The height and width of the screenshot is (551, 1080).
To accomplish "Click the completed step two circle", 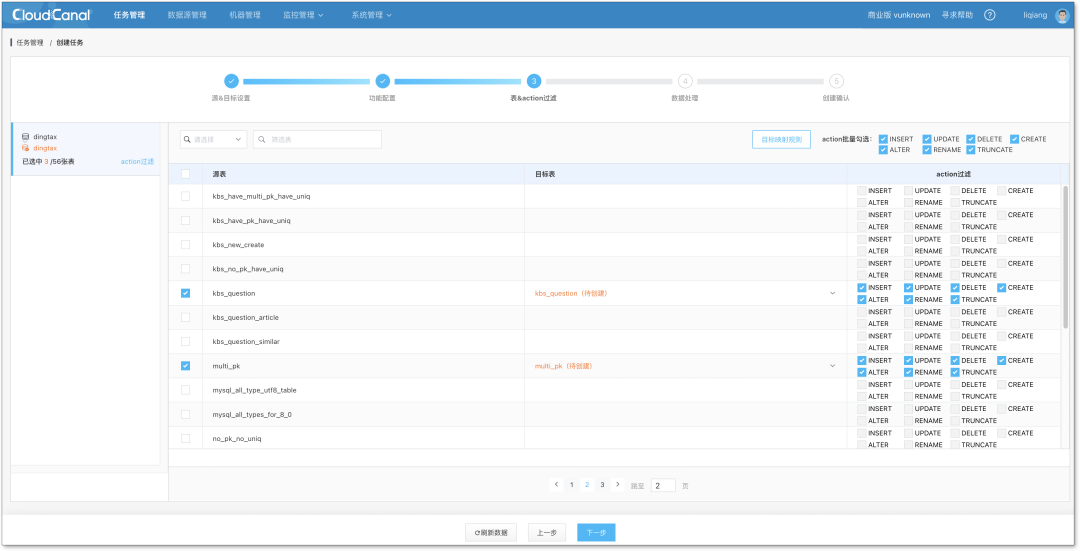I will click(382, 81).
